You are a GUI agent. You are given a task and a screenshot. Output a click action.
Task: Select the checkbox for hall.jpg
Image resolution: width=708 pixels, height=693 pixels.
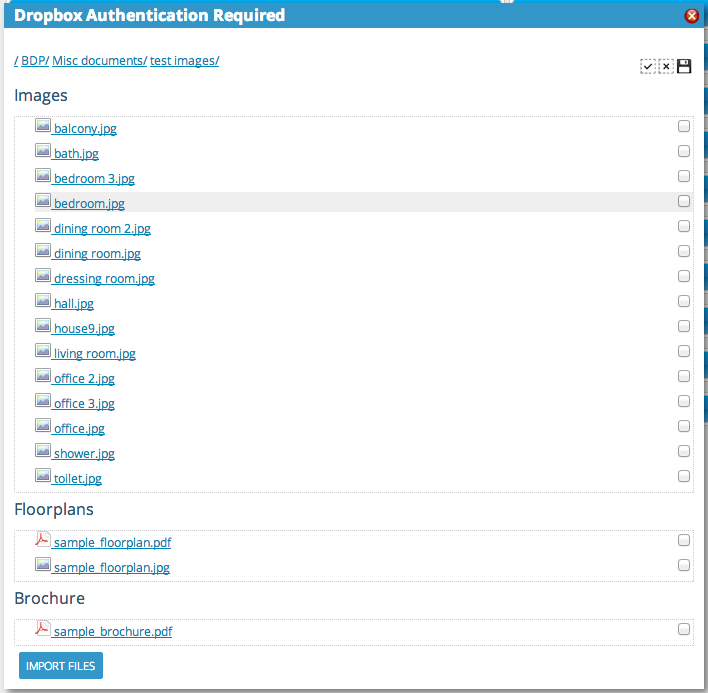point(684,301)
